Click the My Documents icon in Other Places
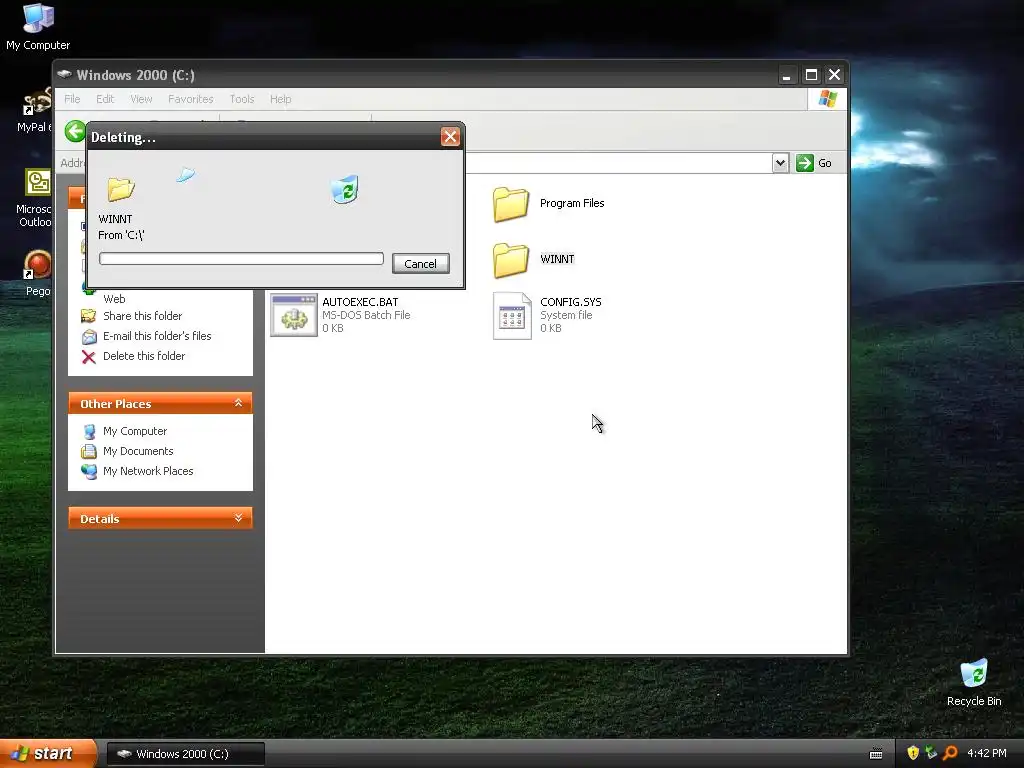Screen dimensions: 1024x768 89,451
